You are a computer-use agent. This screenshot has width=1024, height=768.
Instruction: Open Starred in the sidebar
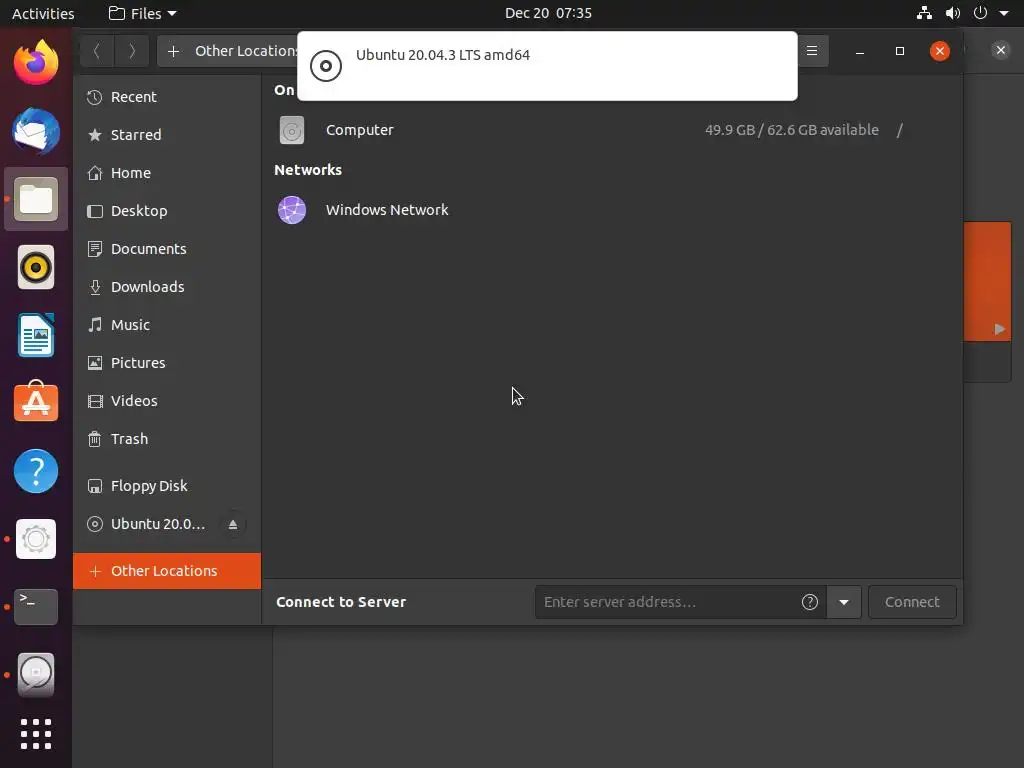click(x=167, y=135)
